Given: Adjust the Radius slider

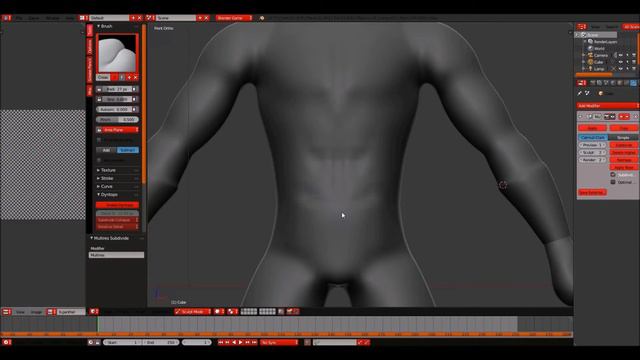Looking at the screenshot, I should click(117, 89).
